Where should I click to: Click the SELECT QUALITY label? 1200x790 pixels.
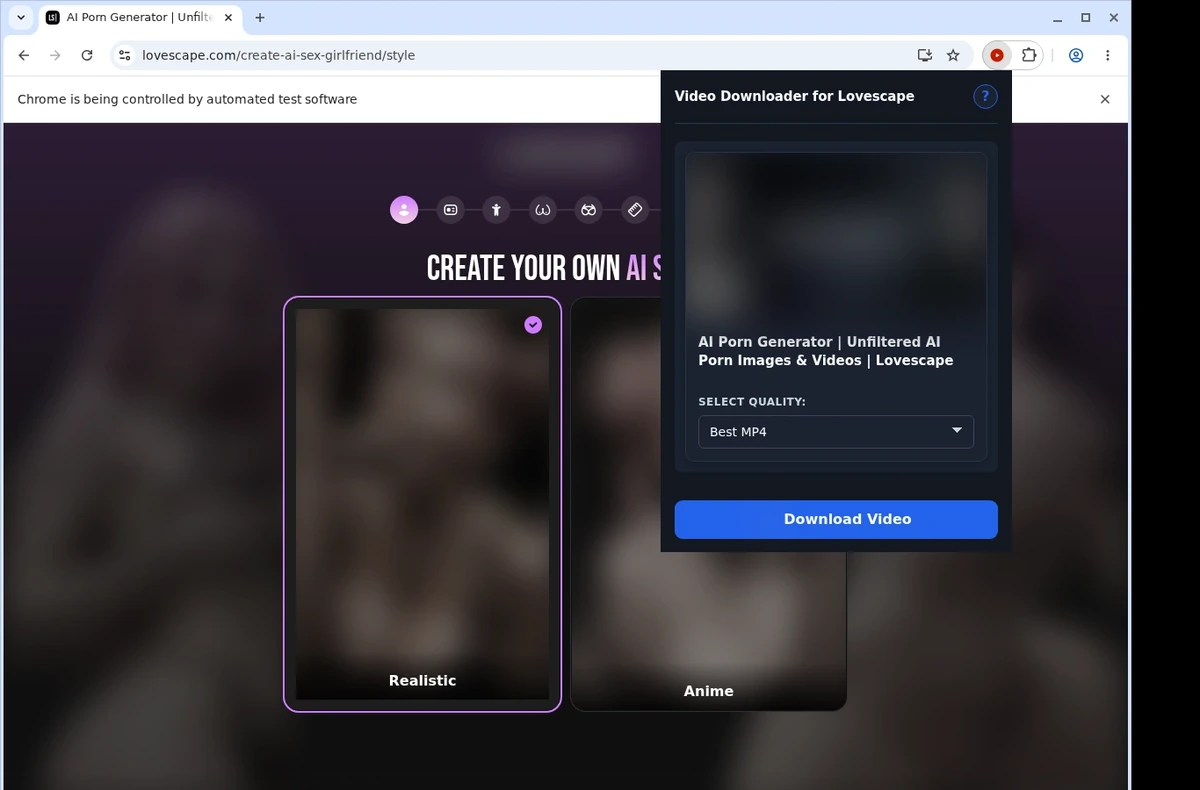click(752, 402)
